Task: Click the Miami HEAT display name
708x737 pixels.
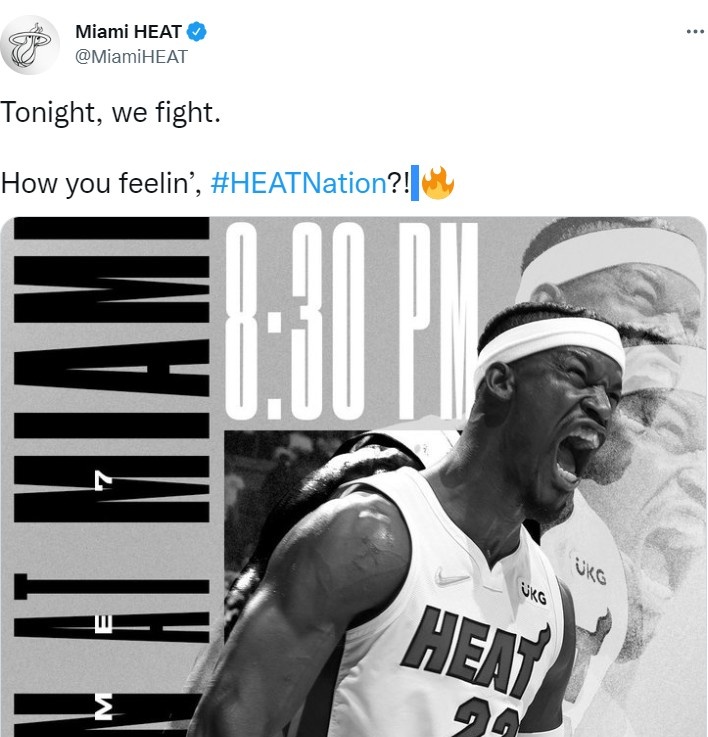Action: [x=128, y=32]
